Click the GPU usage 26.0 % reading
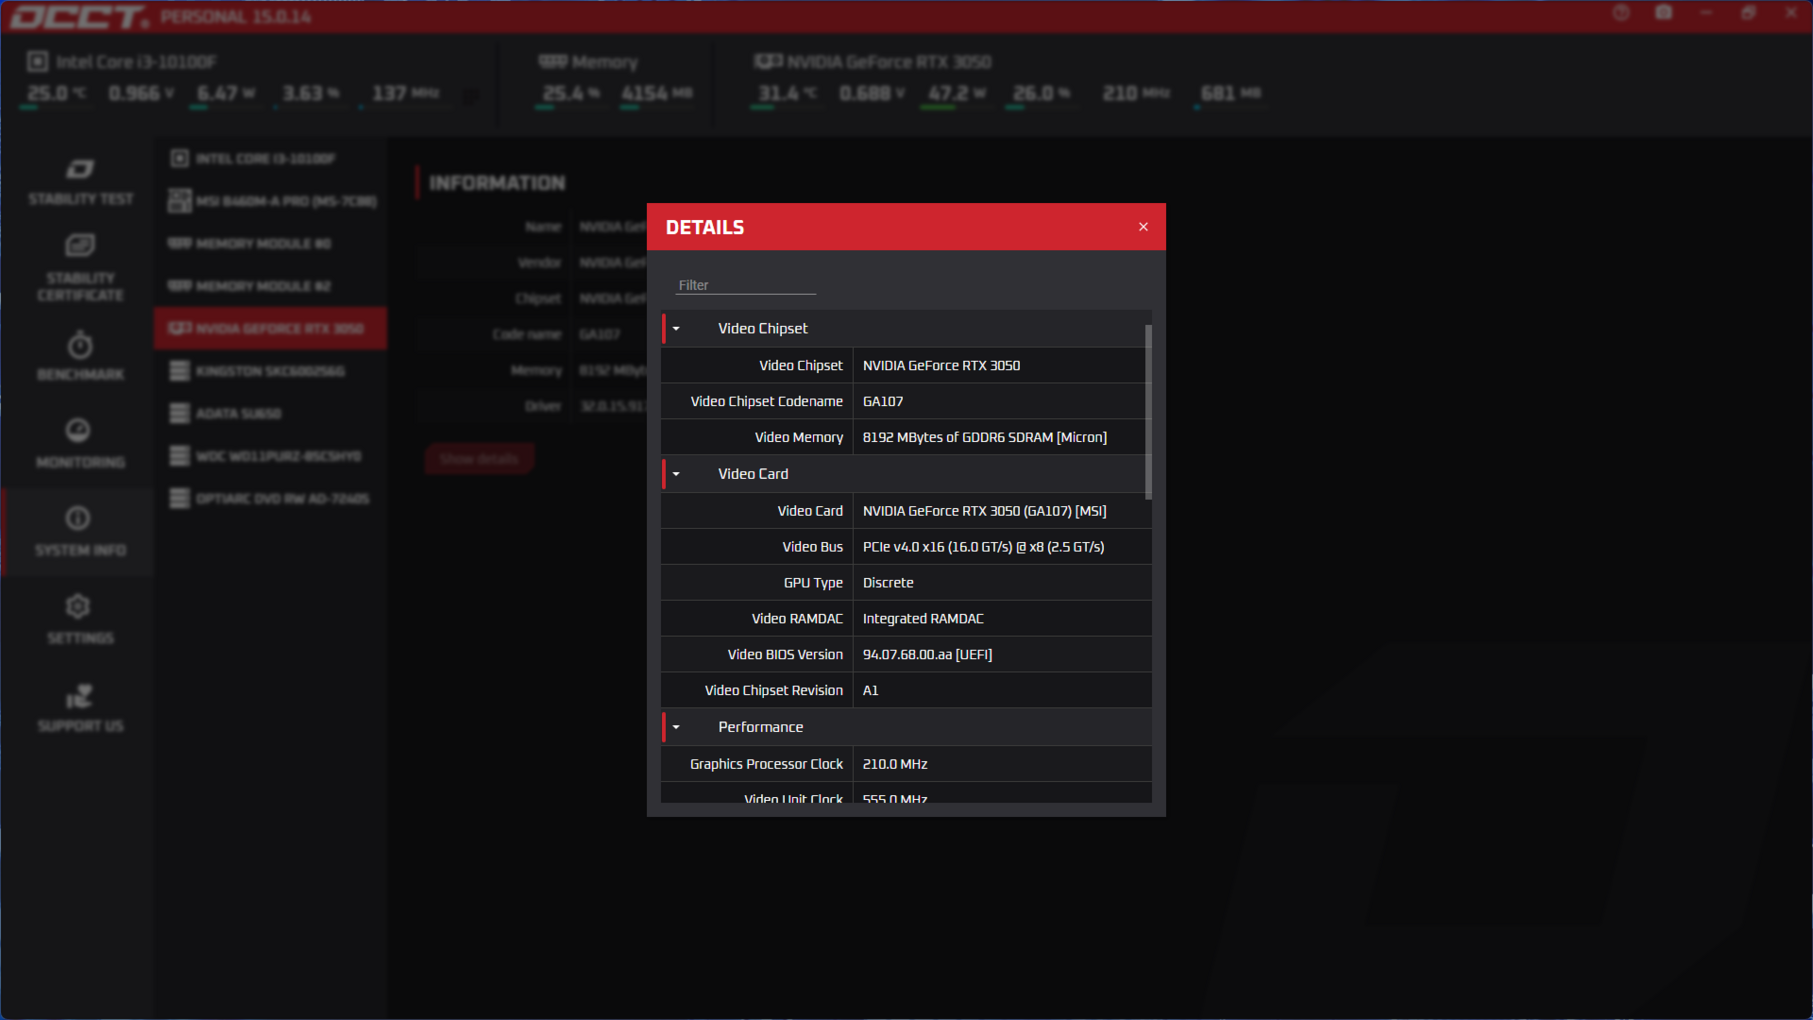 [x=1041, y=93]
